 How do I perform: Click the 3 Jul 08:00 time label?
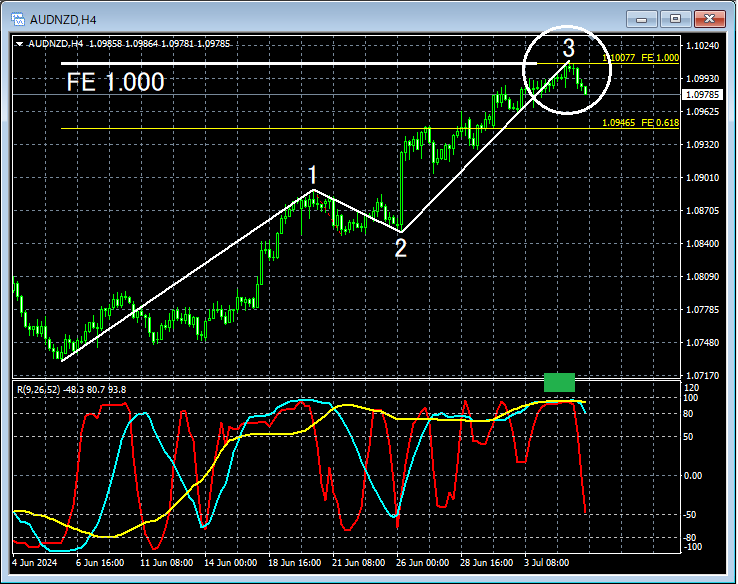point(547,563)
